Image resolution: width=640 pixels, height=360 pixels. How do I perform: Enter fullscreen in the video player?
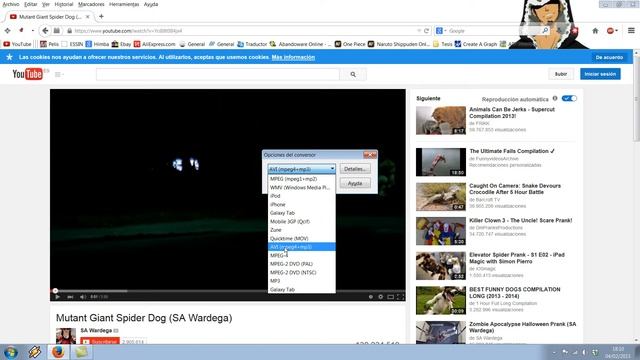pos(400,297)
